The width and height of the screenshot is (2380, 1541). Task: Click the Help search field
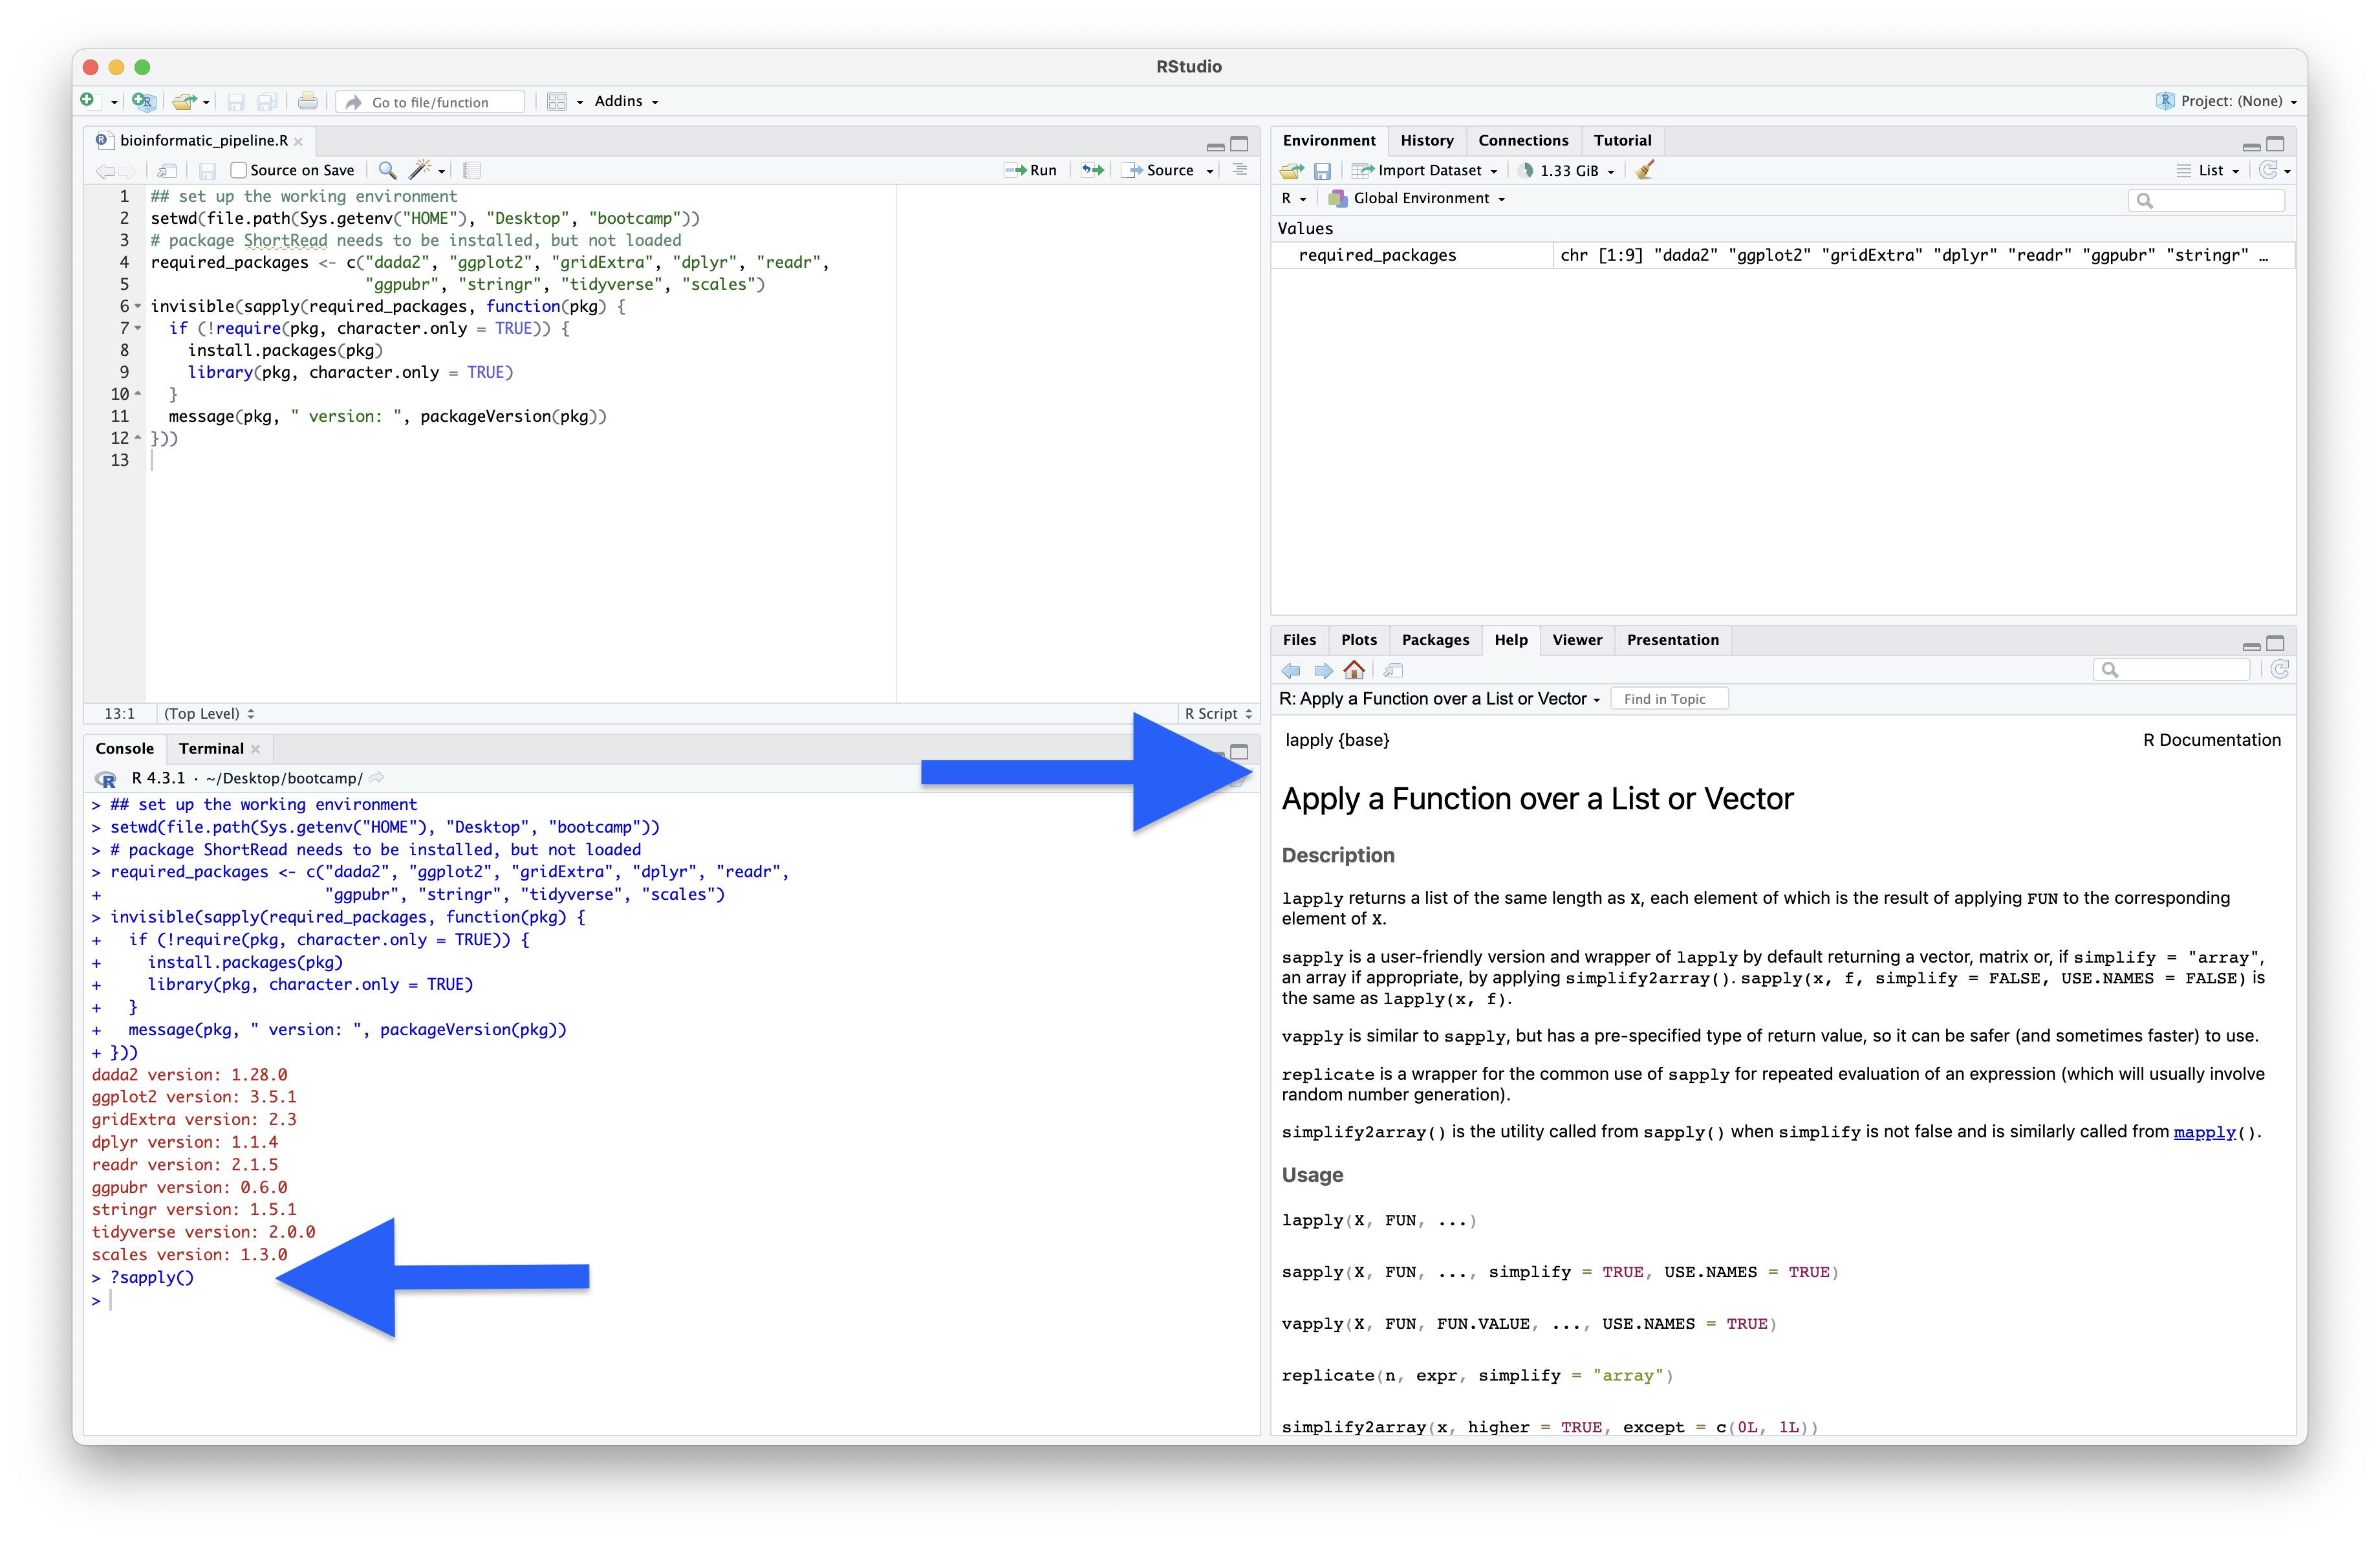2171,670
